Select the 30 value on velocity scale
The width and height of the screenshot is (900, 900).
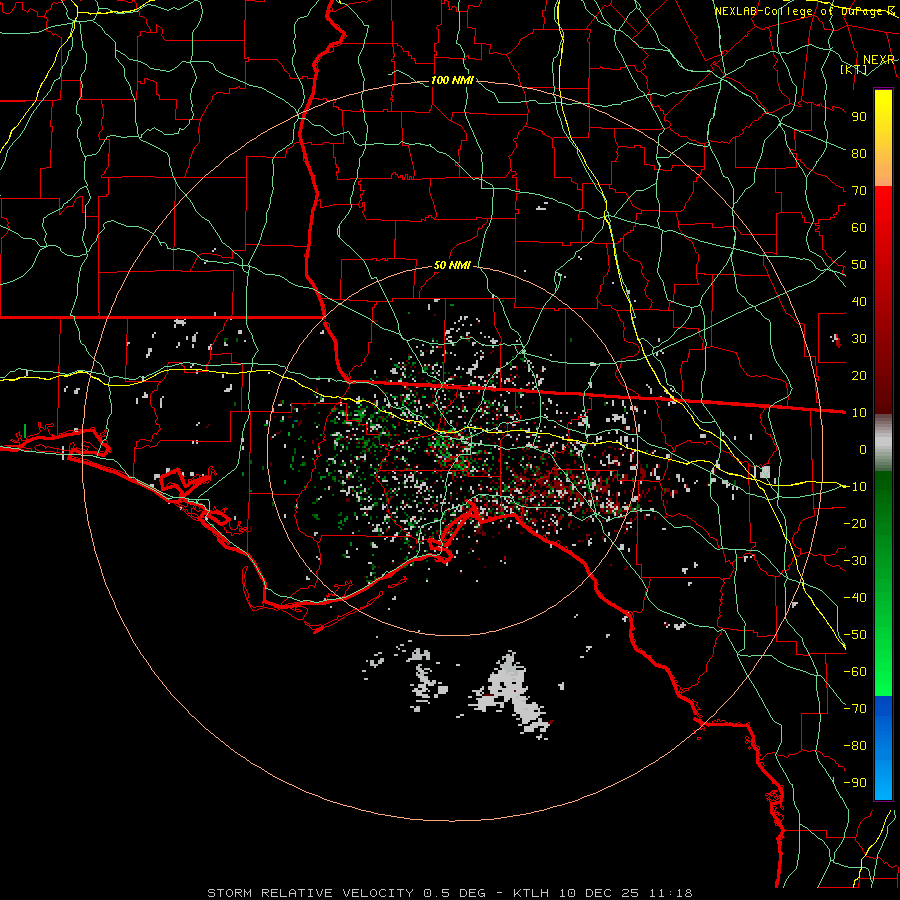point(859,339)
